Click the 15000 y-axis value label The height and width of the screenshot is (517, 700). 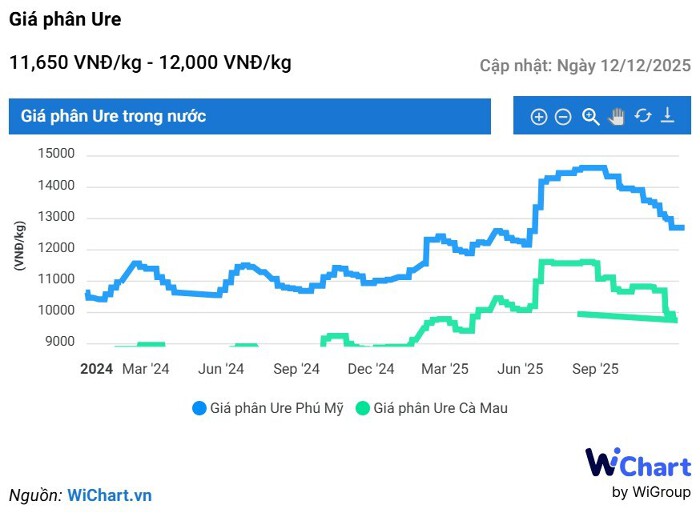(57, 154)
